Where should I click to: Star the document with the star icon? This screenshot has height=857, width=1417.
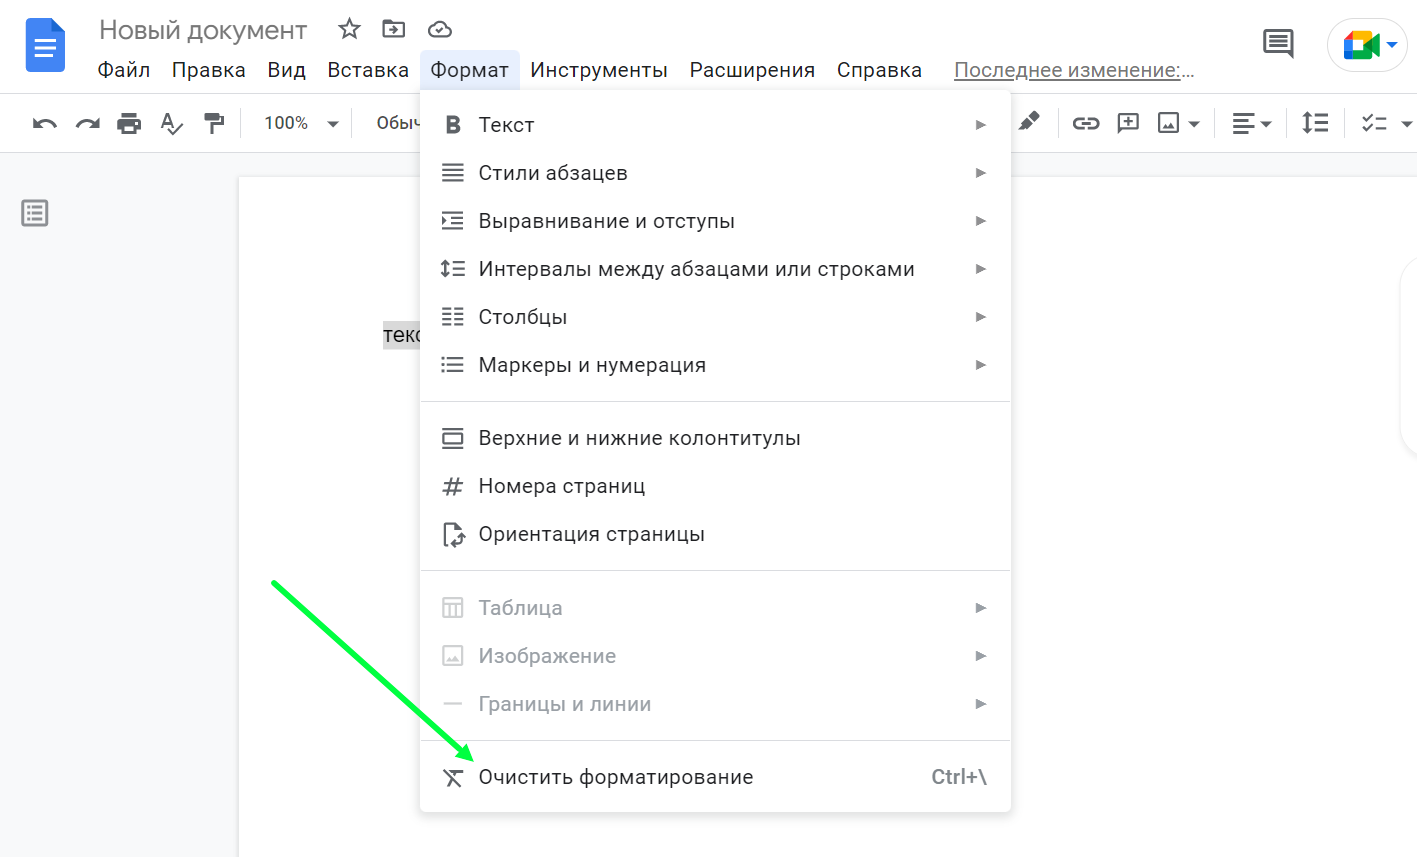pyautogui.click(x=349, y=29)
